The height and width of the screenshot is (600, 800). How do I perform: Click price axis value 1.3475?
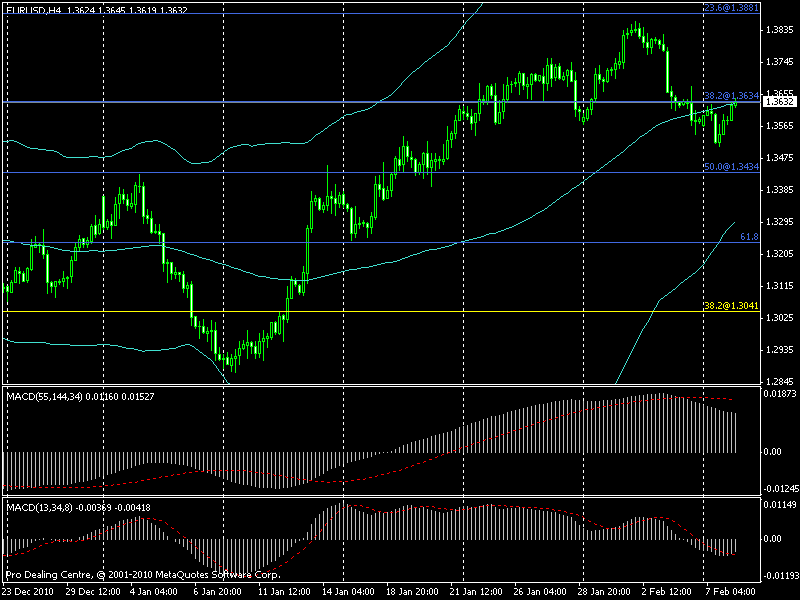780,158
